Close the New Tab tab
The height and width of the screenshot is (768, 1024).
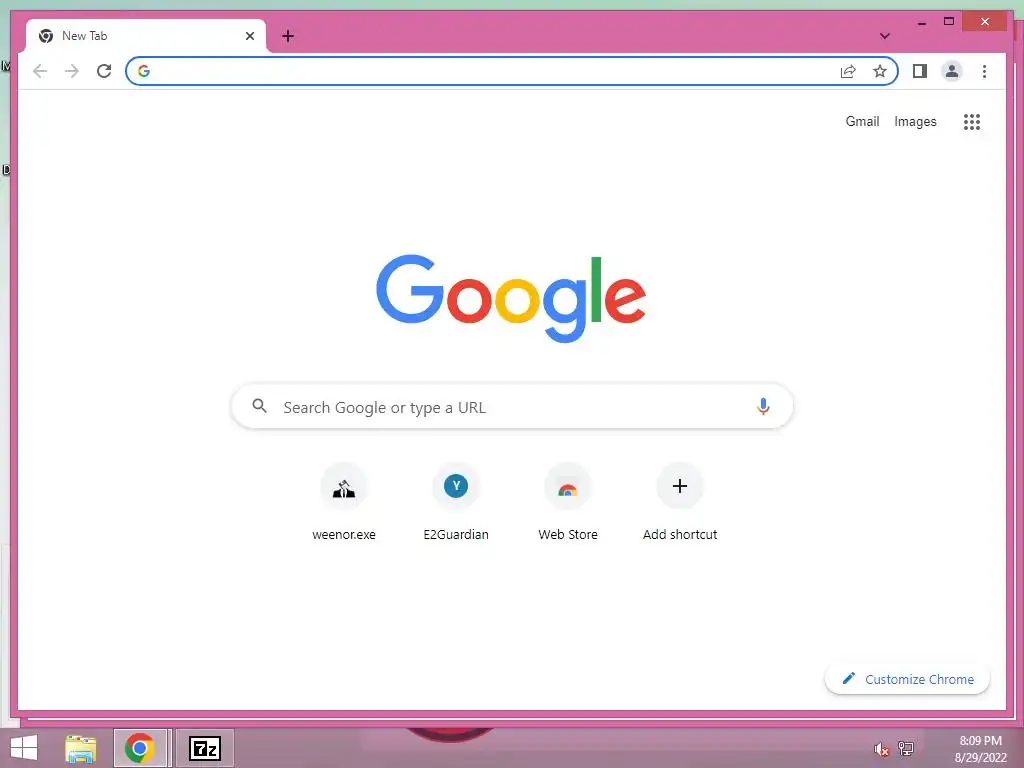click(249, 36)
